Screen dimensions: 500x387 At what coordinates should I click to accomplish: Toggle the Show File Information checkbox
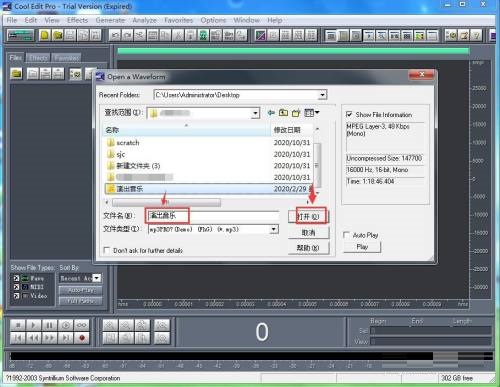[349, 114]
